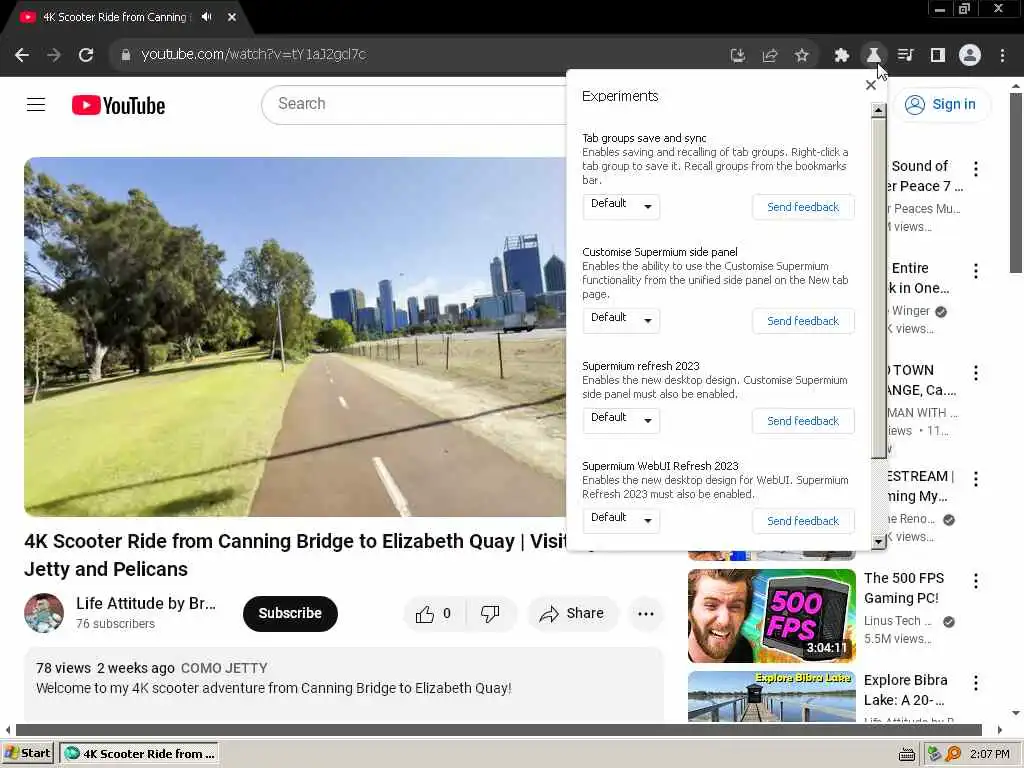The image size is (1024, 768).
Task: Mute the tab via its speaker icon
Action: pos(206,17)
